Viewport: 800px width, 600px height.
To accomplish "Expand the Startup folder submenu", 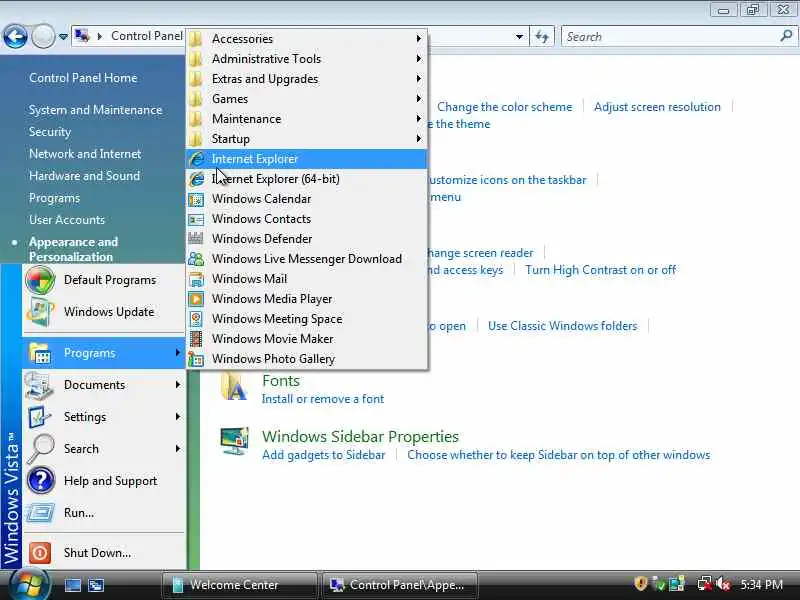I will pos(307,139).
